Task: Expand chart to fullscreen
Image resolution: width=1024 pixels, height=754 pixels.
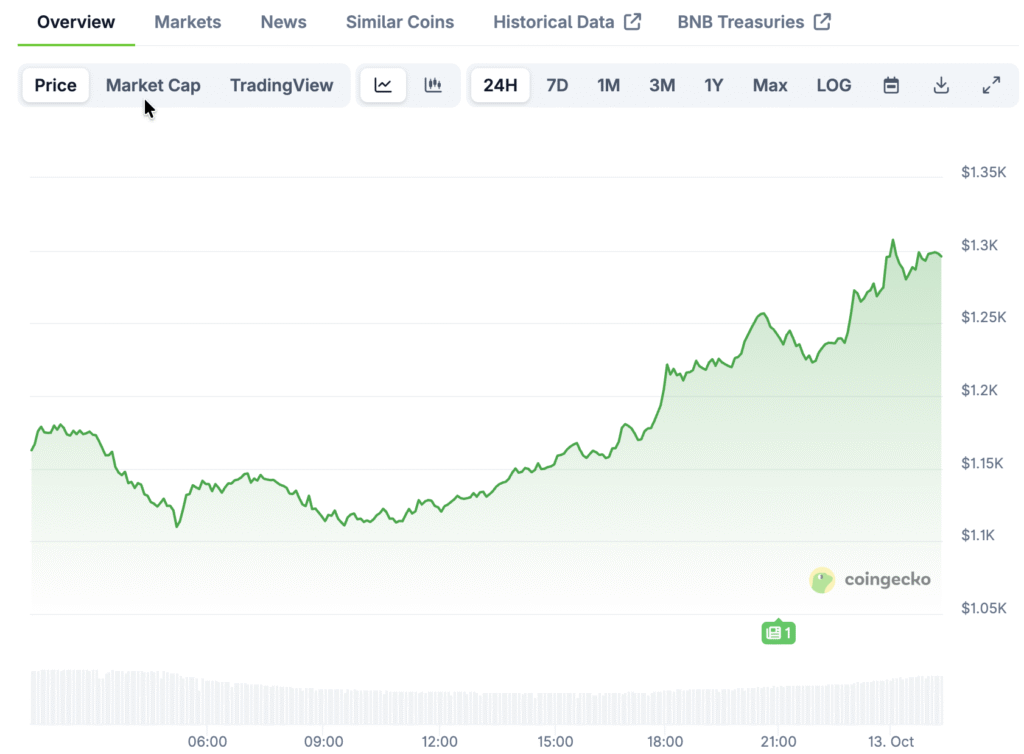Action: pos(991,85)
